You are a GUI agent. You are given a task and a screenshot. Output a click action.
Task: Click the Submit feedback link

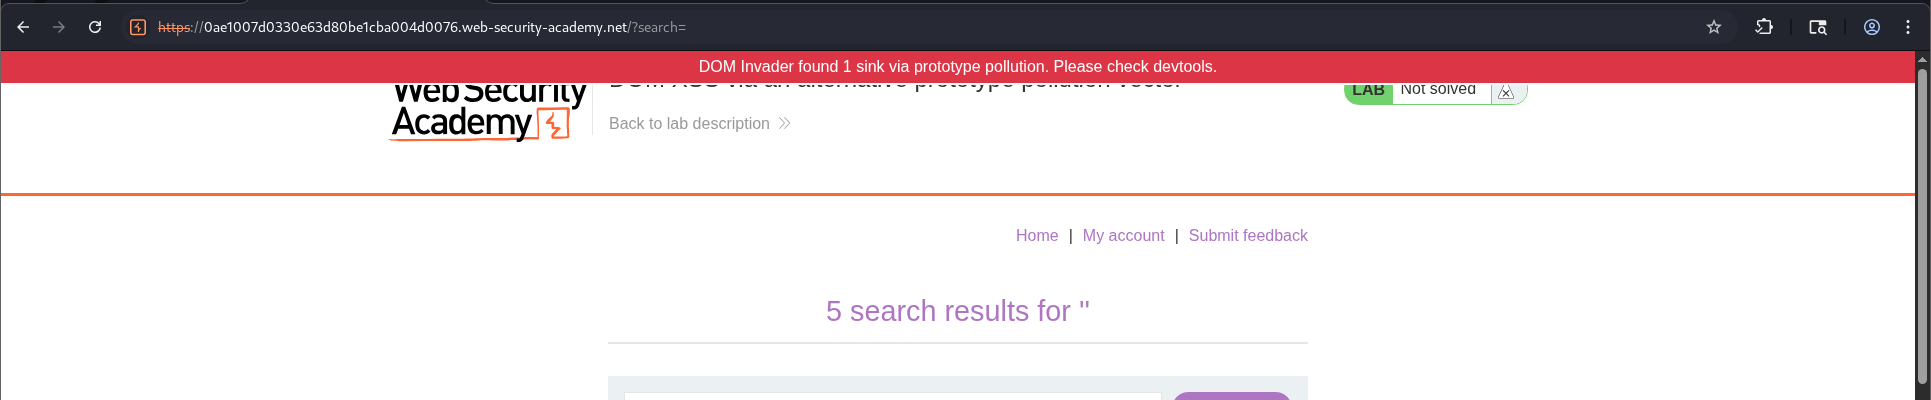tap(1247, 235)
